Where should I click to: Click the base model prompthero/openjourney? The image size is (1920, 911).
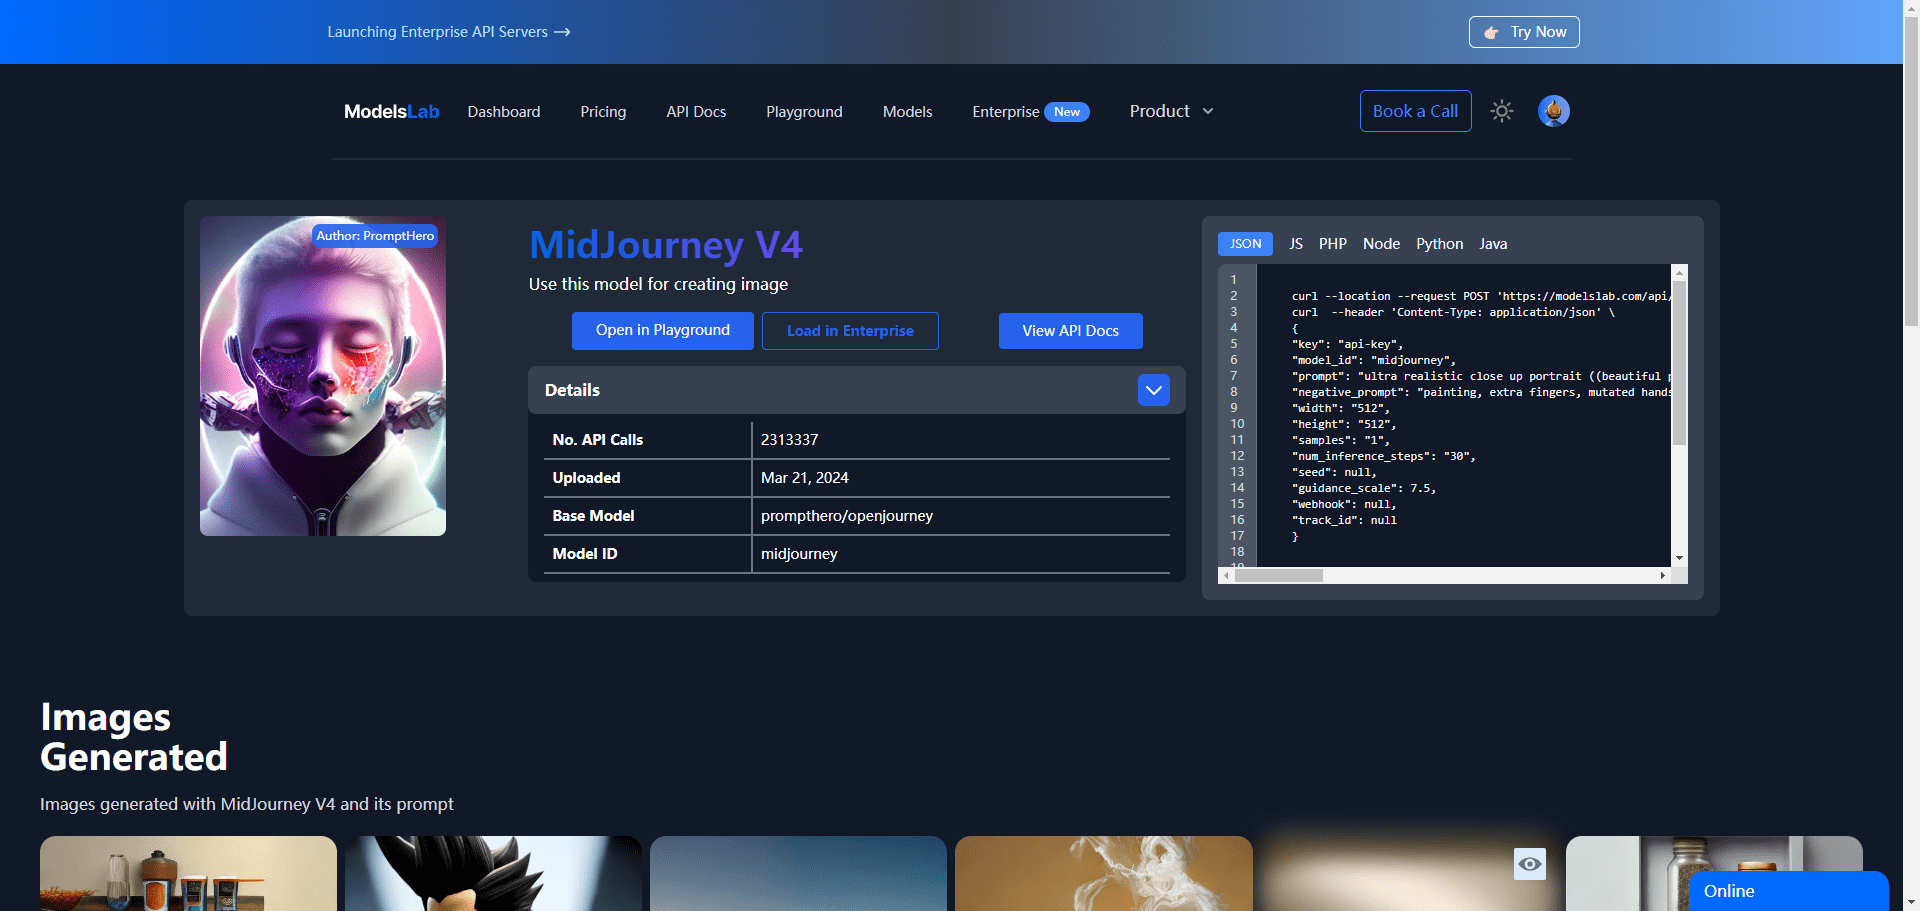click(846, 516)
